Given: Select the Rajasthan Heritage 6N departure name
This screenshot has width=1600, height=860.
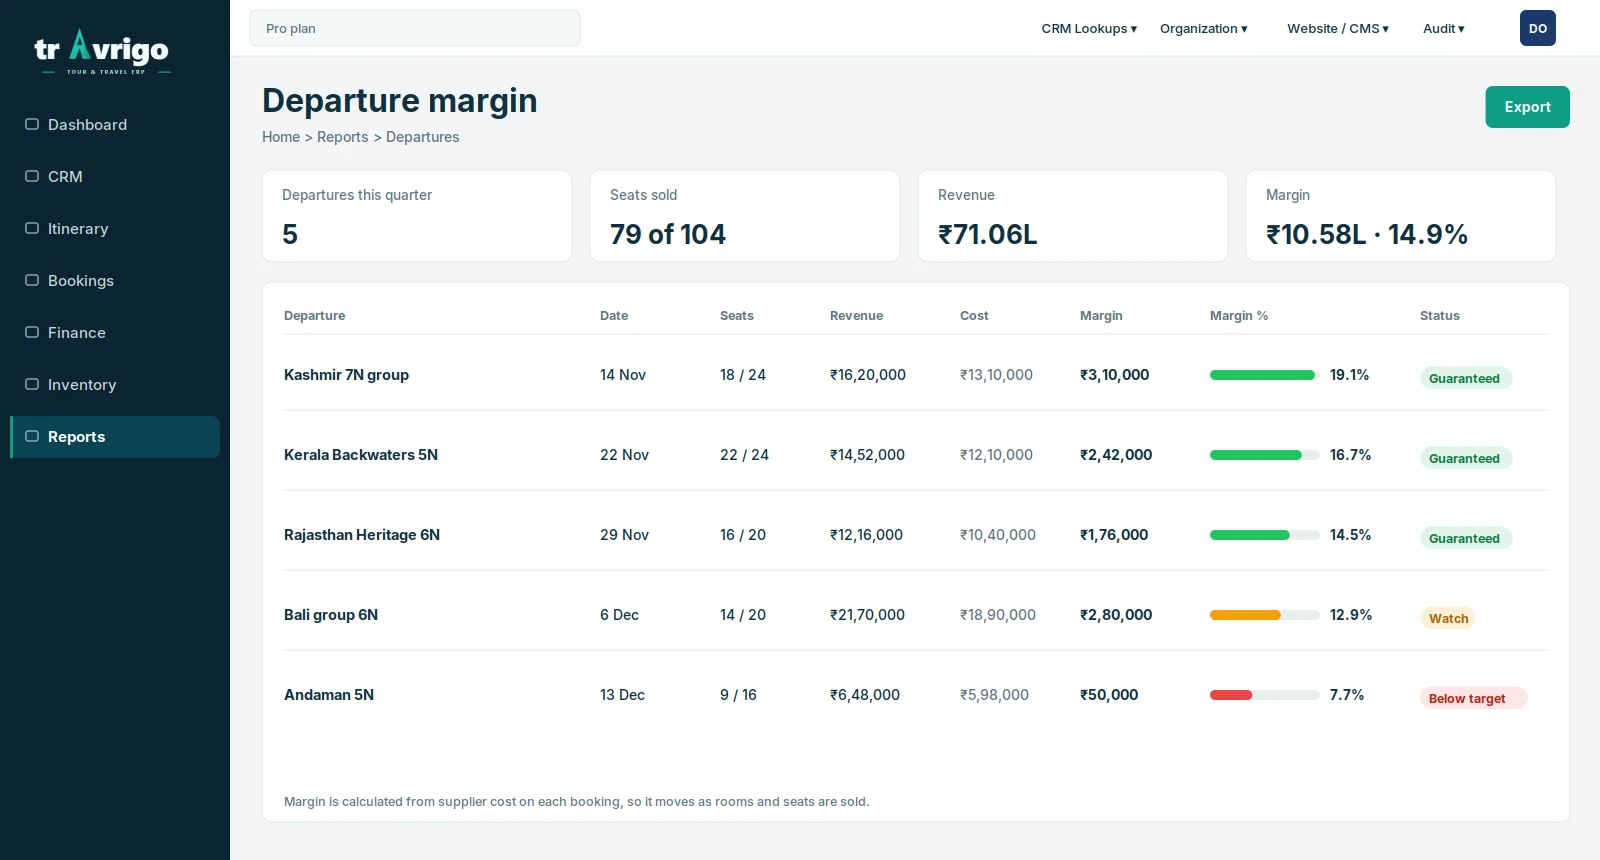Looking at the screenshot, I should [362, 535].
